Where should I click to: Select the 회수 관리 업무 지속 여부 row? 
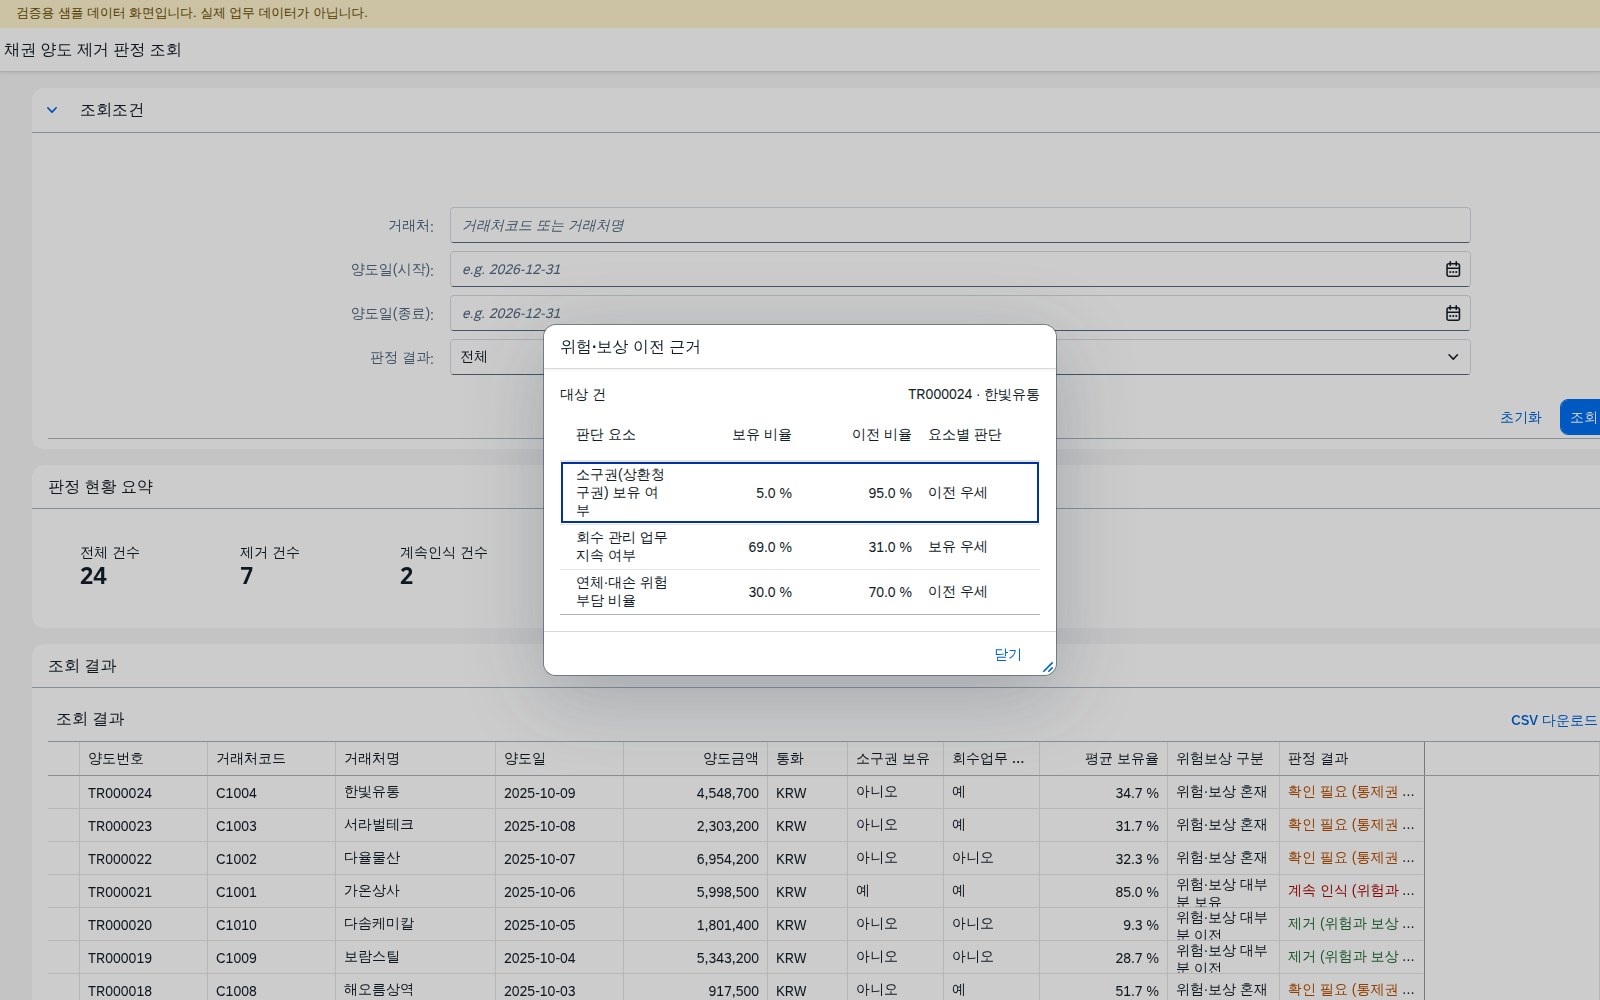(800, 546)
